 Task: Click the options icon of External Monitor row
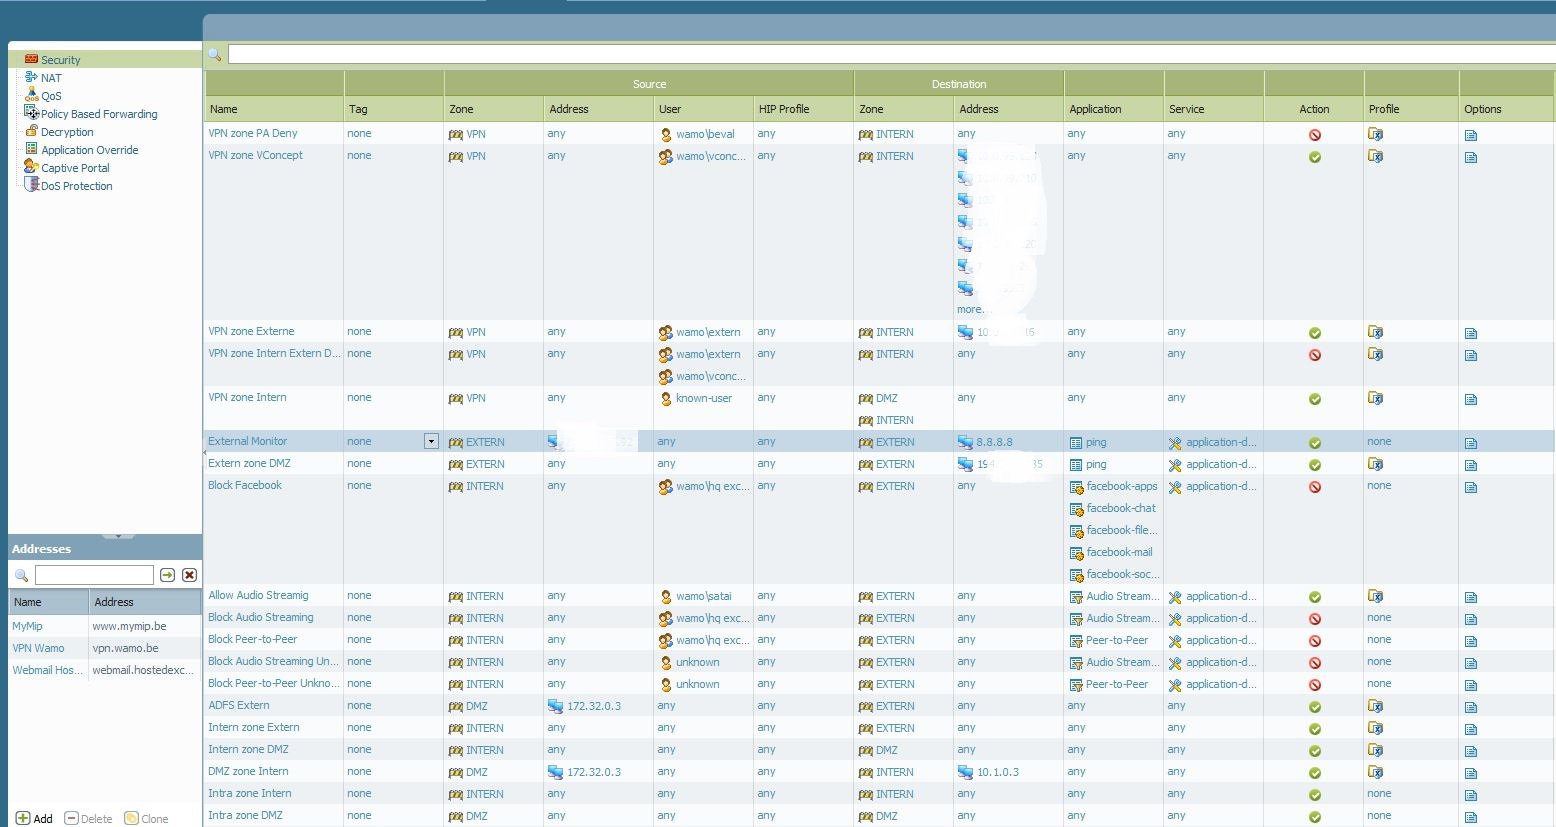pyautogui.click(x=1471, y=443)
